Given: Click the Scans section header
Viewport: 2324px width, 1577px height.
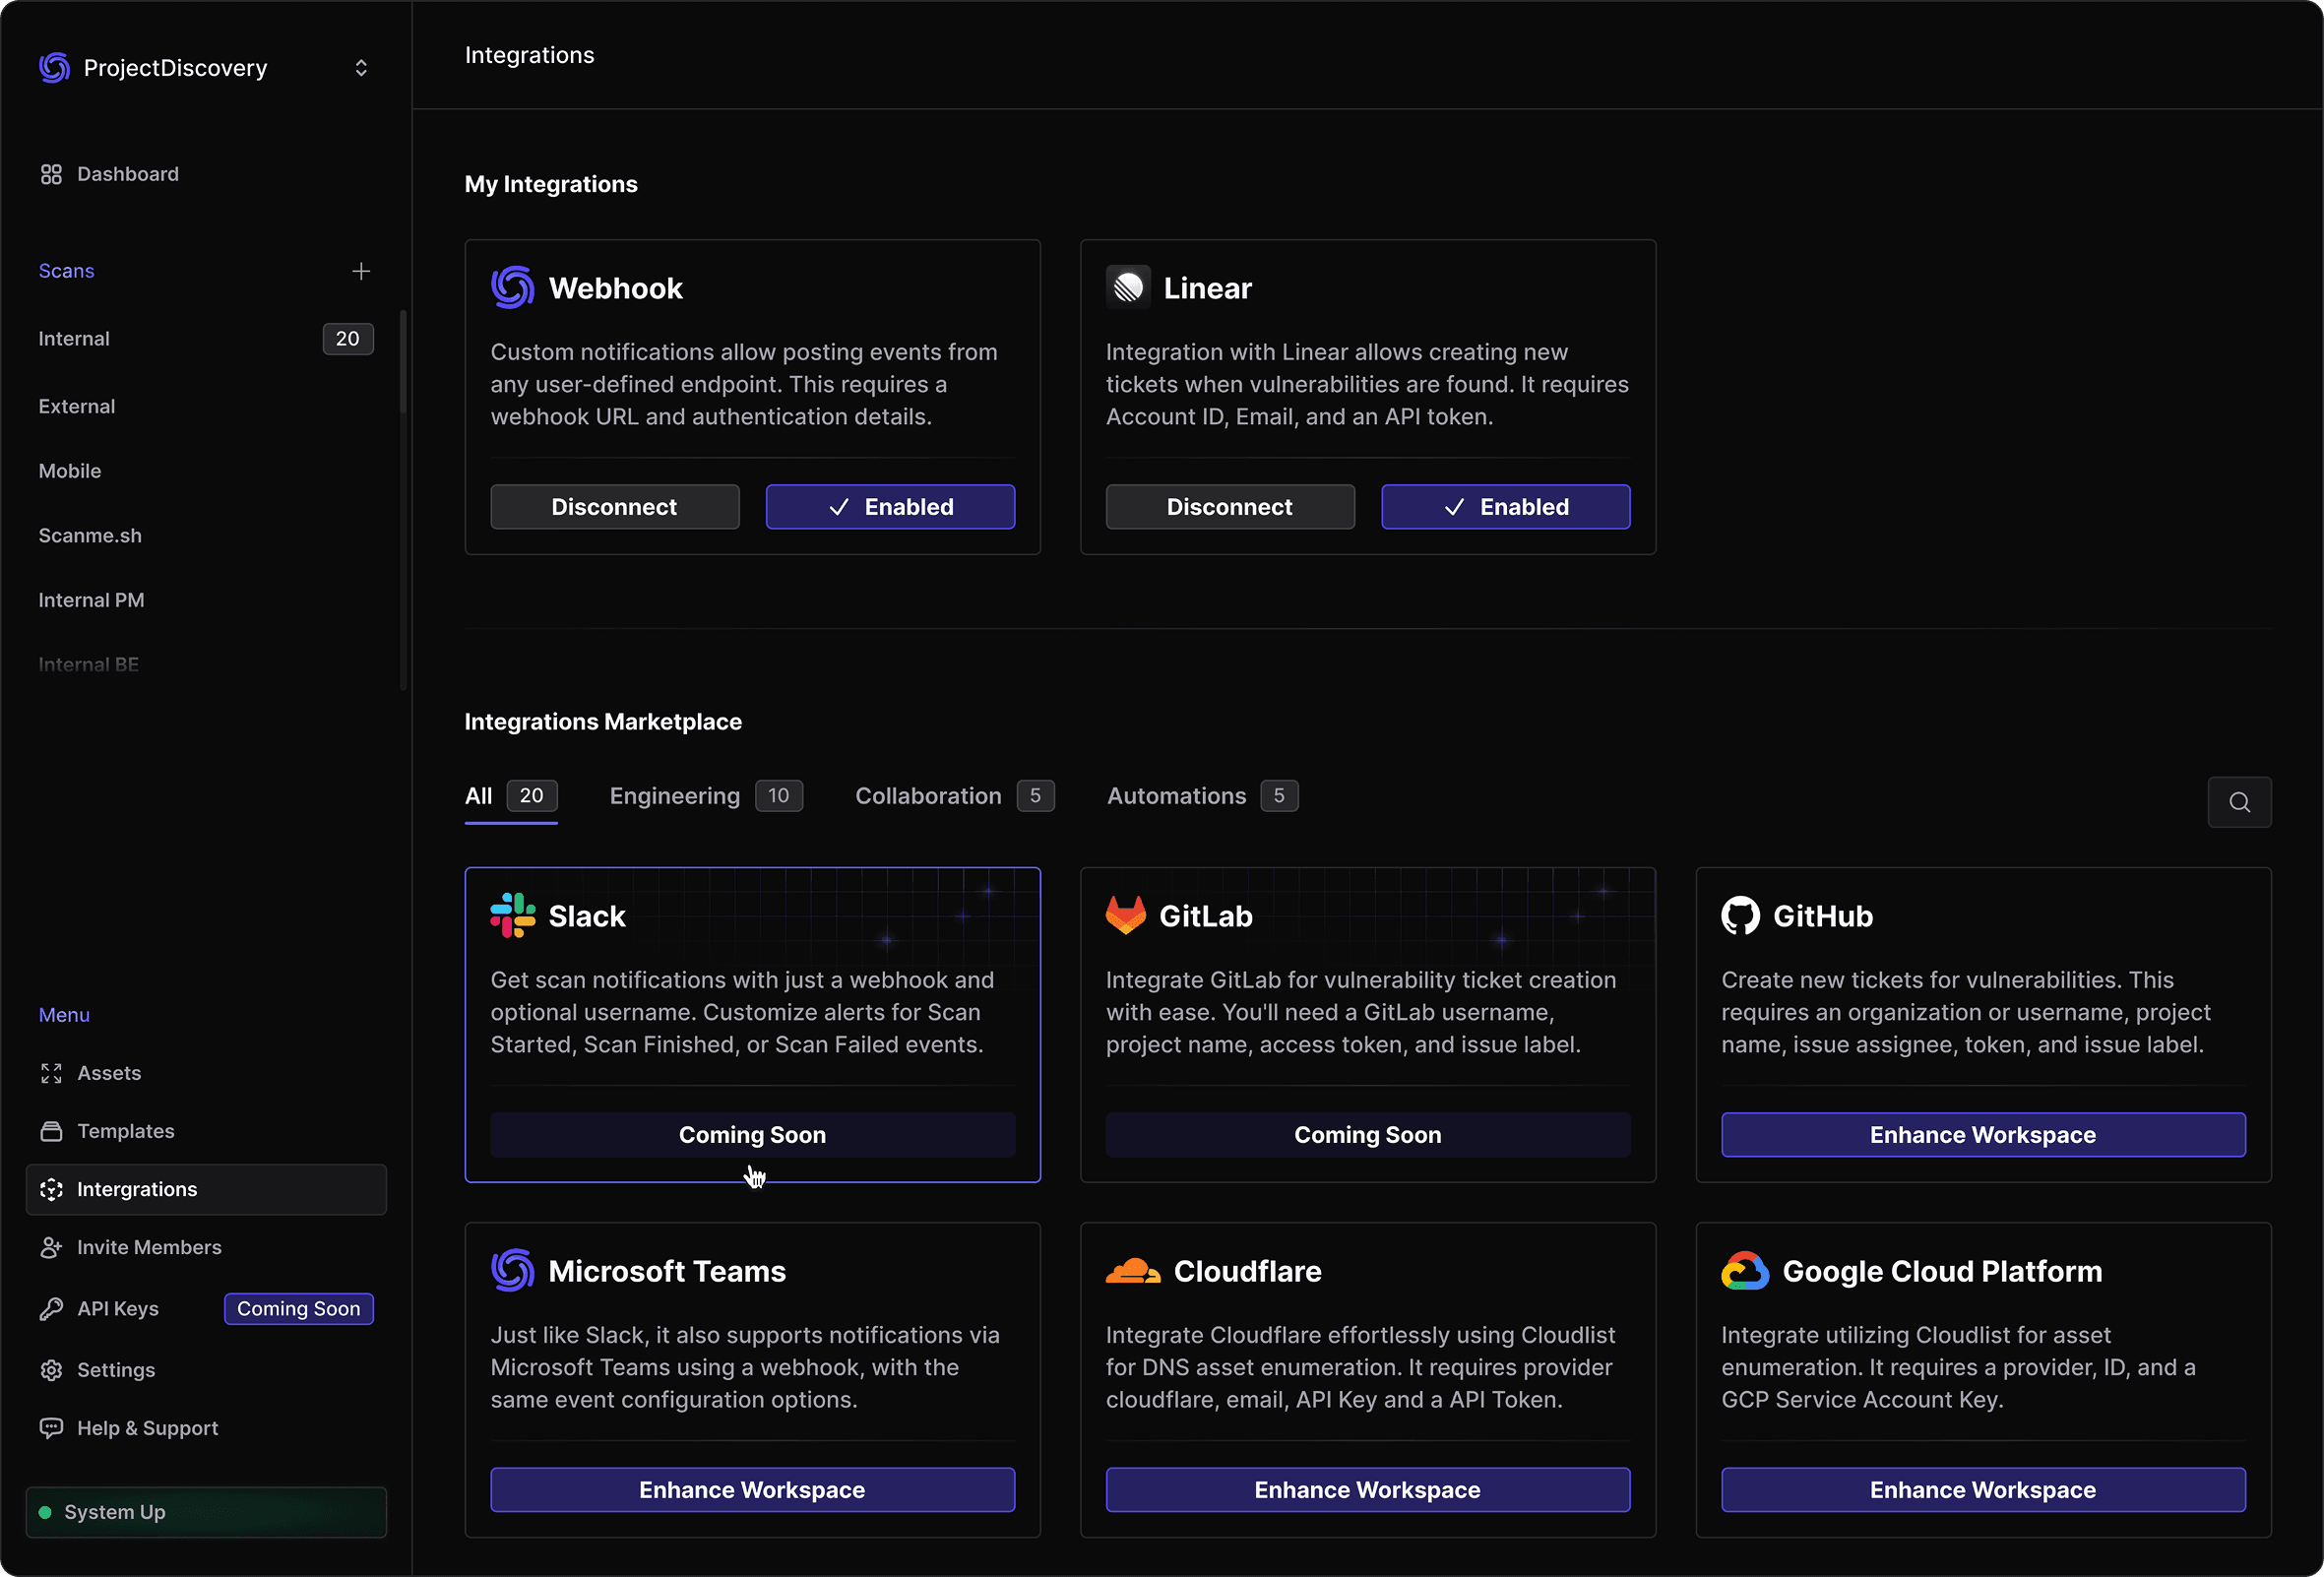Looking at the screenshot, I should point(66,271).
